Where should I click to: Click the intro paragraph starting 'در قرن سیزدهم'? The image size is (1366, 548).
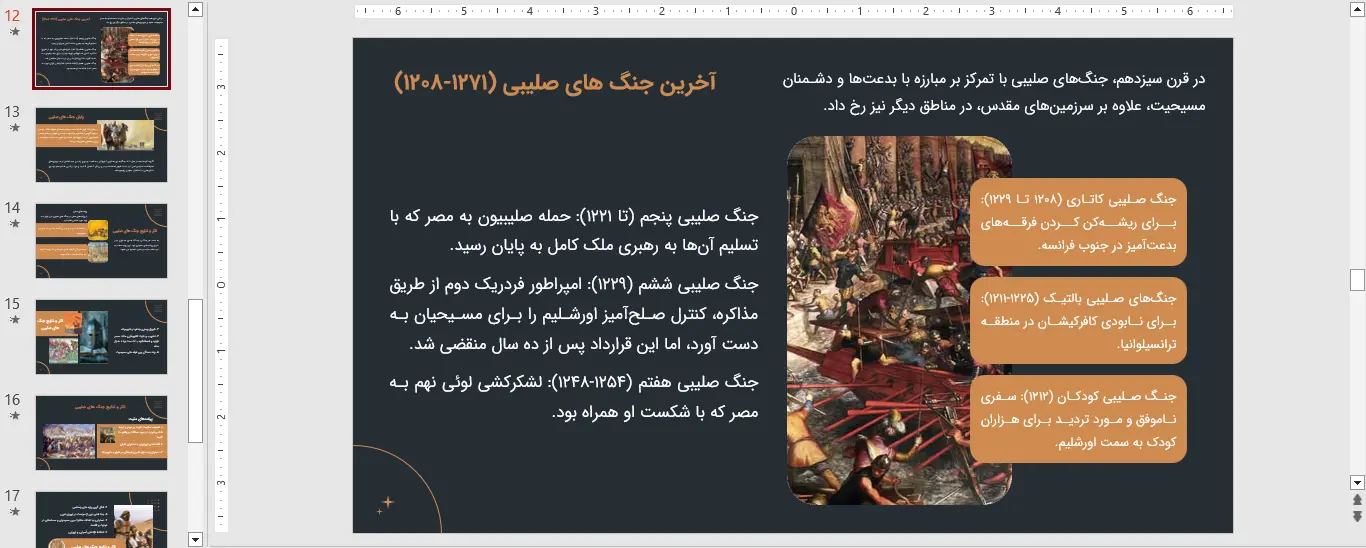tap(995, 92)
